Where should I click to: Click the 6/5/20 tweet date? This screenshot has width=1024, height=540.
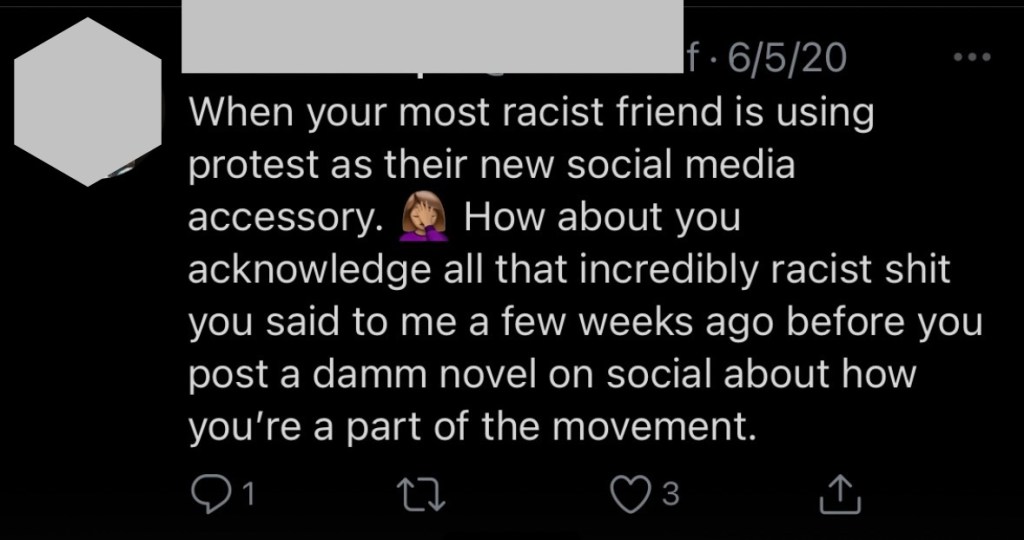(787, 60)
